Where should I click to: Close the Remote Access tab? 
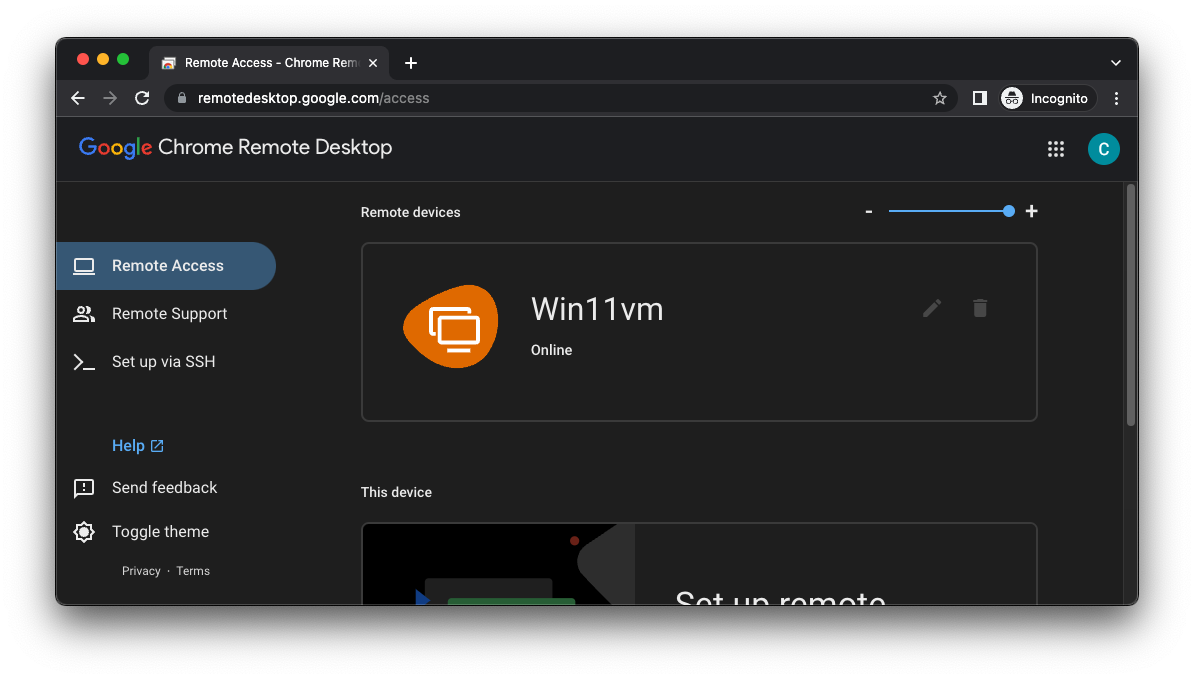373,63
